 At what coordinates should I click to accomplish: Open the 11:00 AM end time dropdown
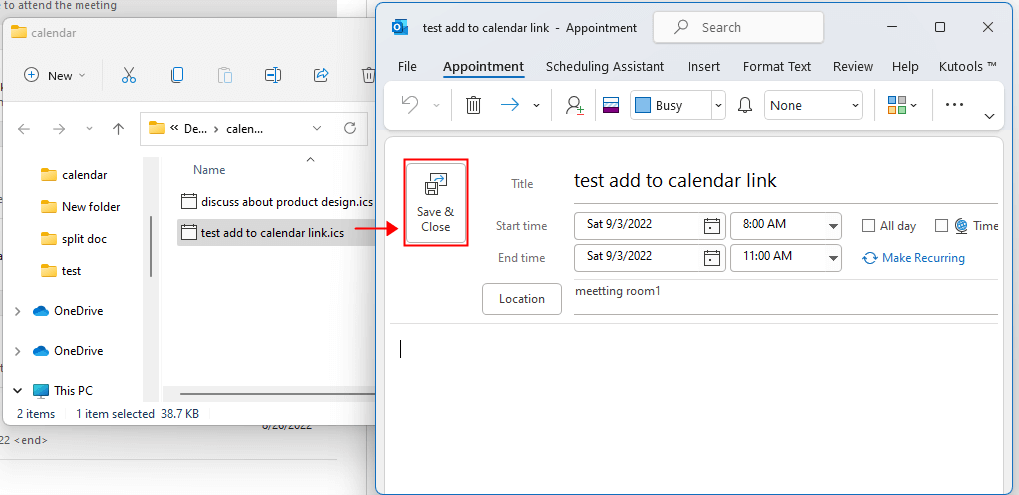[832, 258]
